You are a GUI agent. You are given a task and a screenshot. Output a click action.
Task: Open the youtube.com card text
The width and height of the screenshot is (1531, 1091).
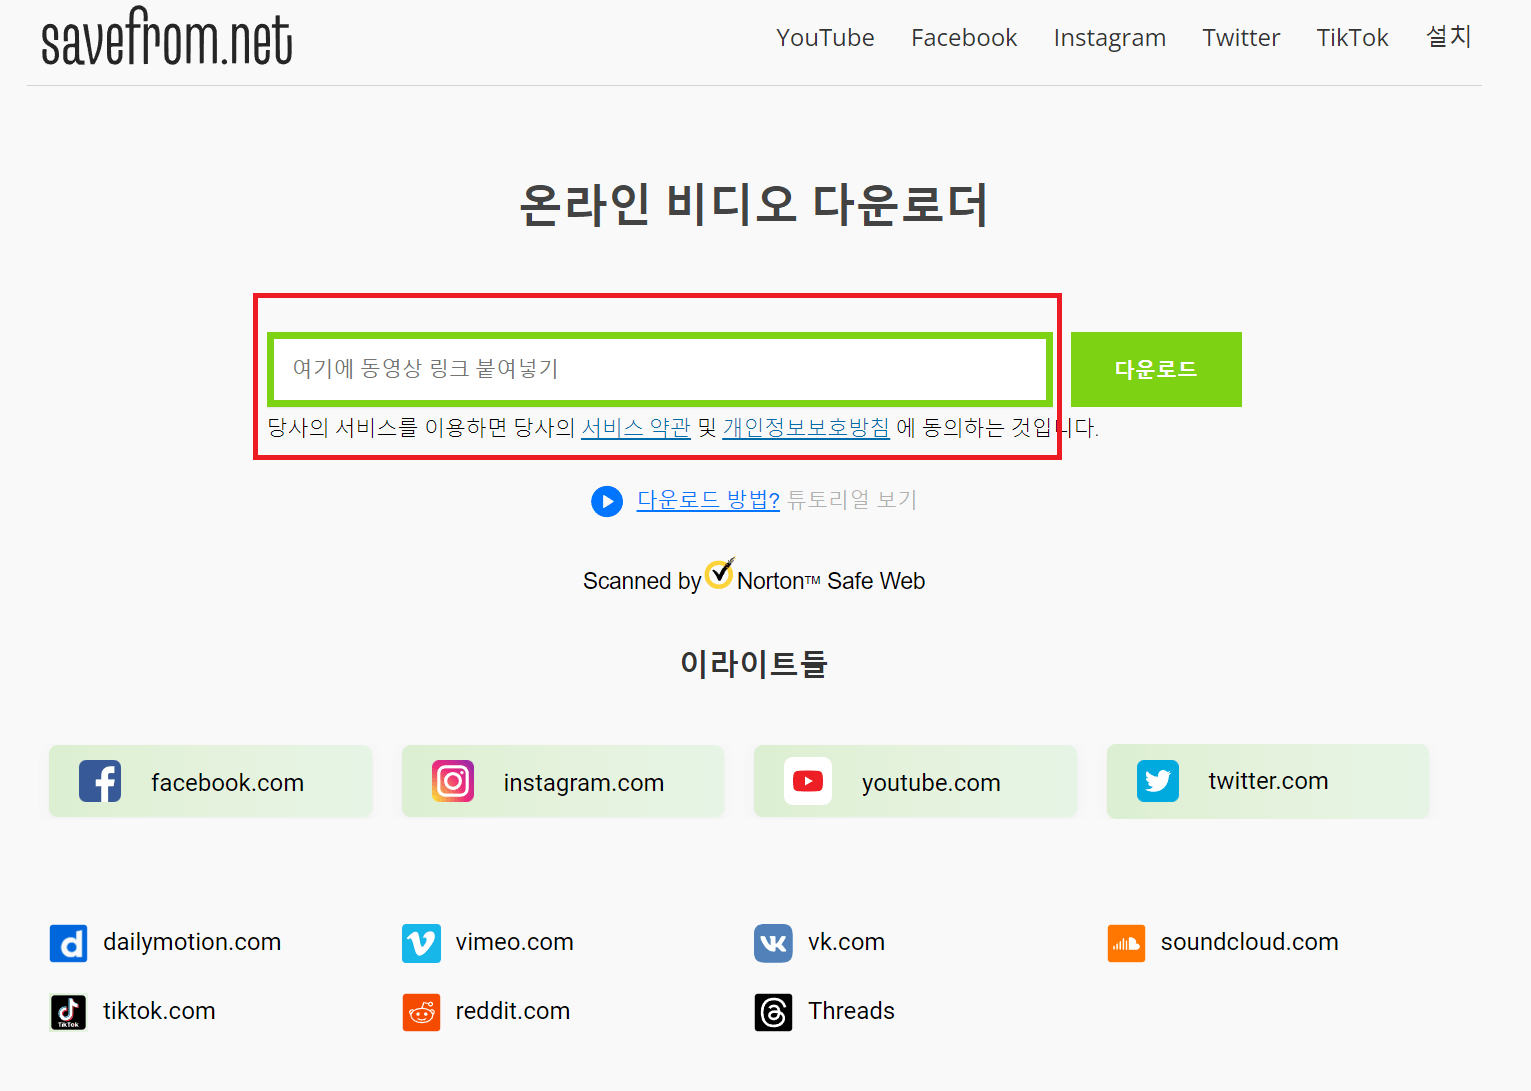coord(931,783)
